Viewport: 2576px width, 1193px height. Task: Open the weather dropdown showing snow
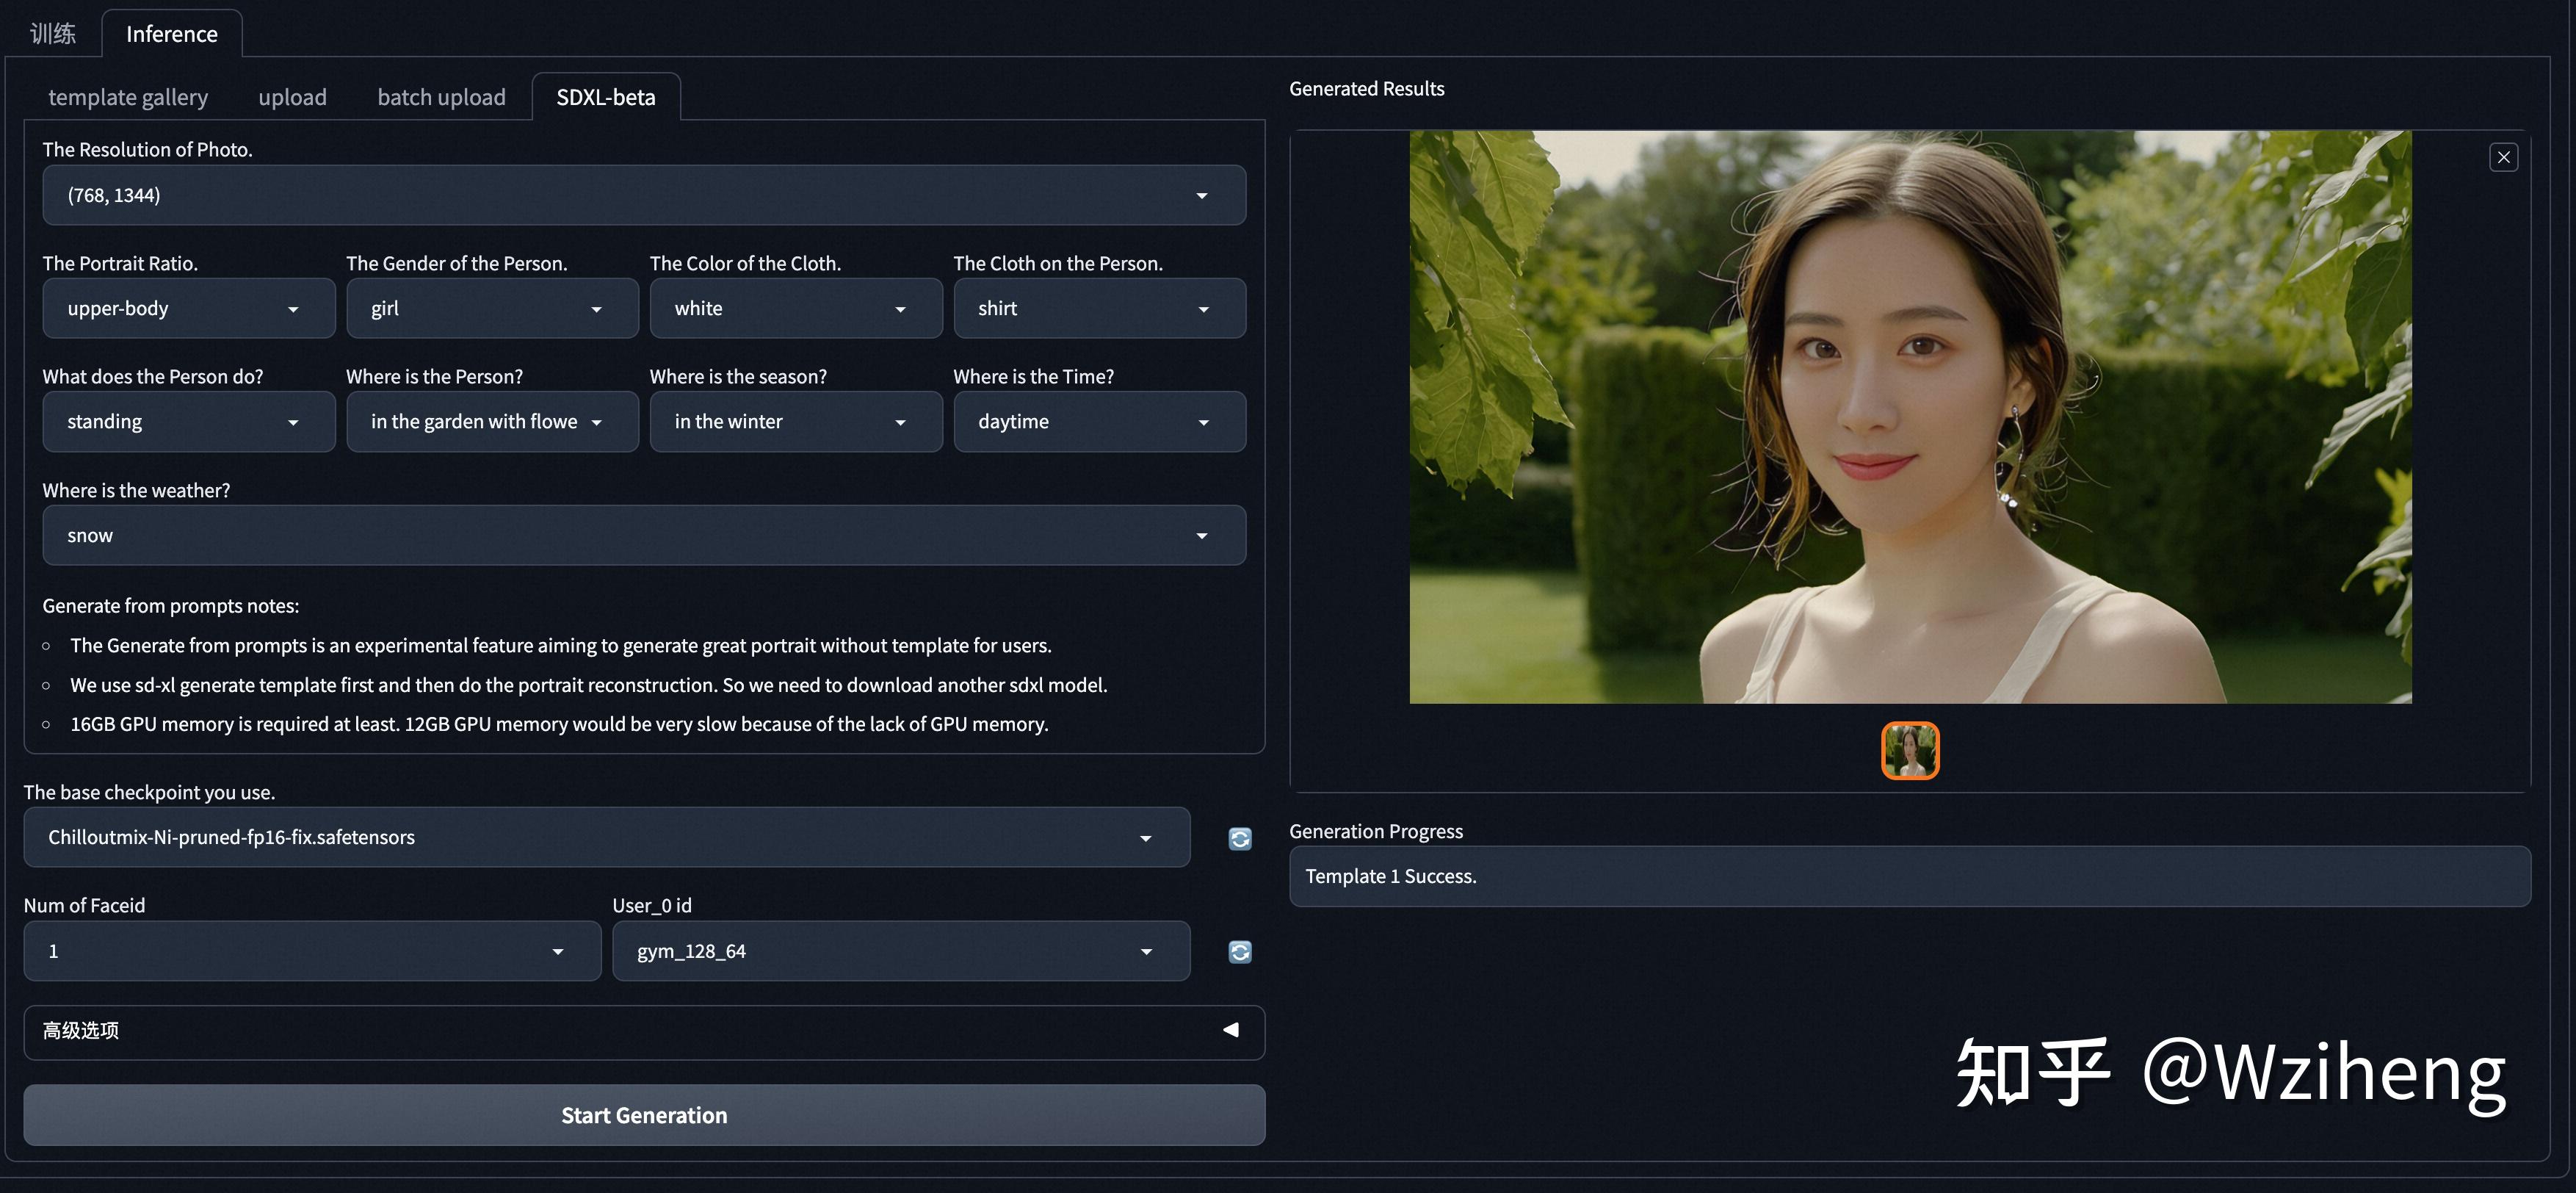[x=643, y=536]
